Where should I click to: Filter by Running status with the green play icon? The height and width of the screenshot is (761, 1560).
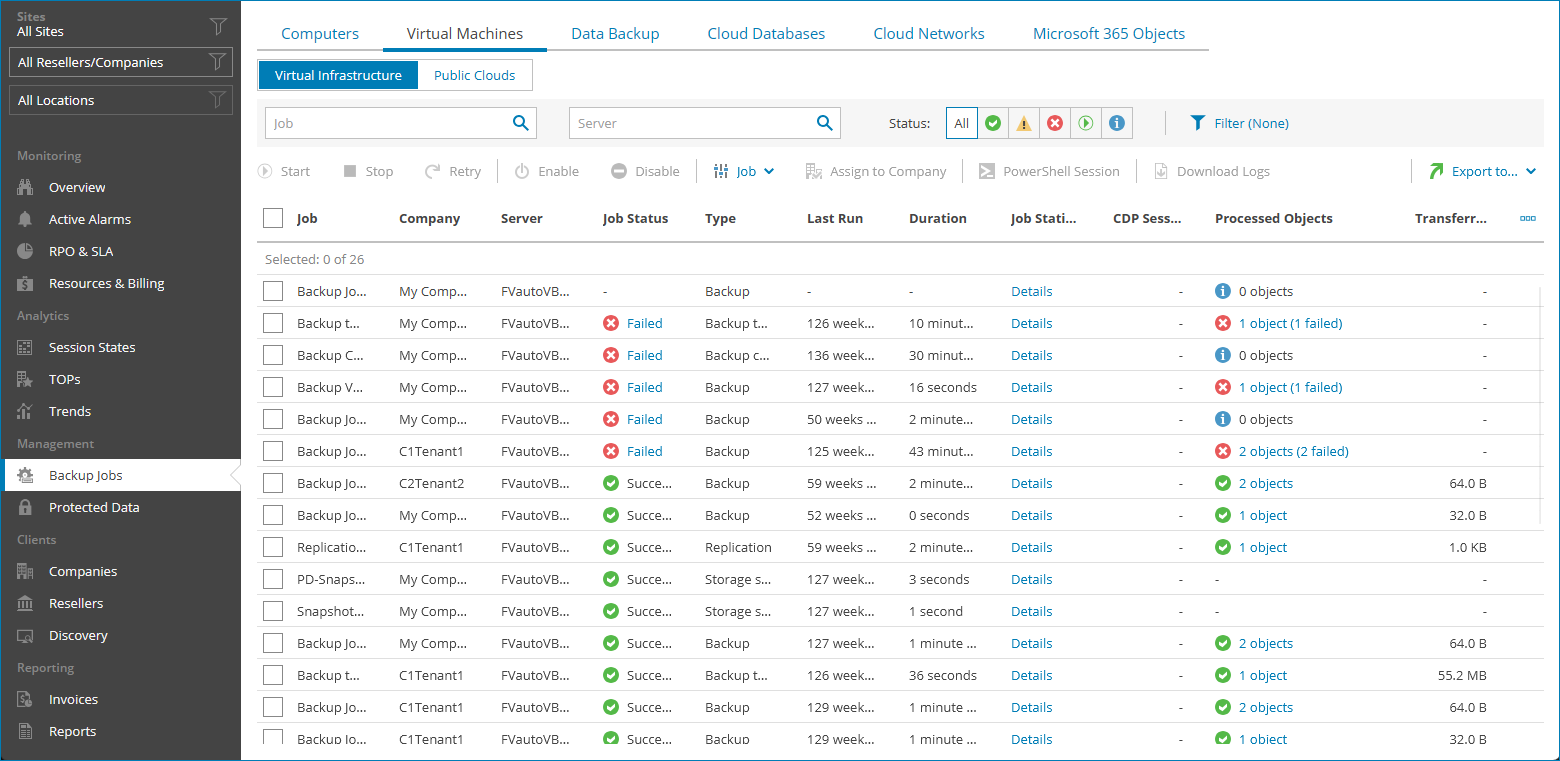(x=1086, y=123)
